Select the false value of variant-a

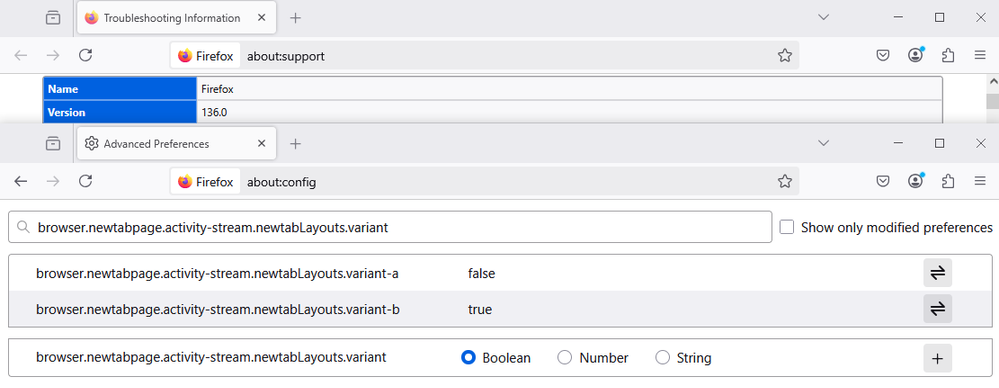(x=481, y=273)
